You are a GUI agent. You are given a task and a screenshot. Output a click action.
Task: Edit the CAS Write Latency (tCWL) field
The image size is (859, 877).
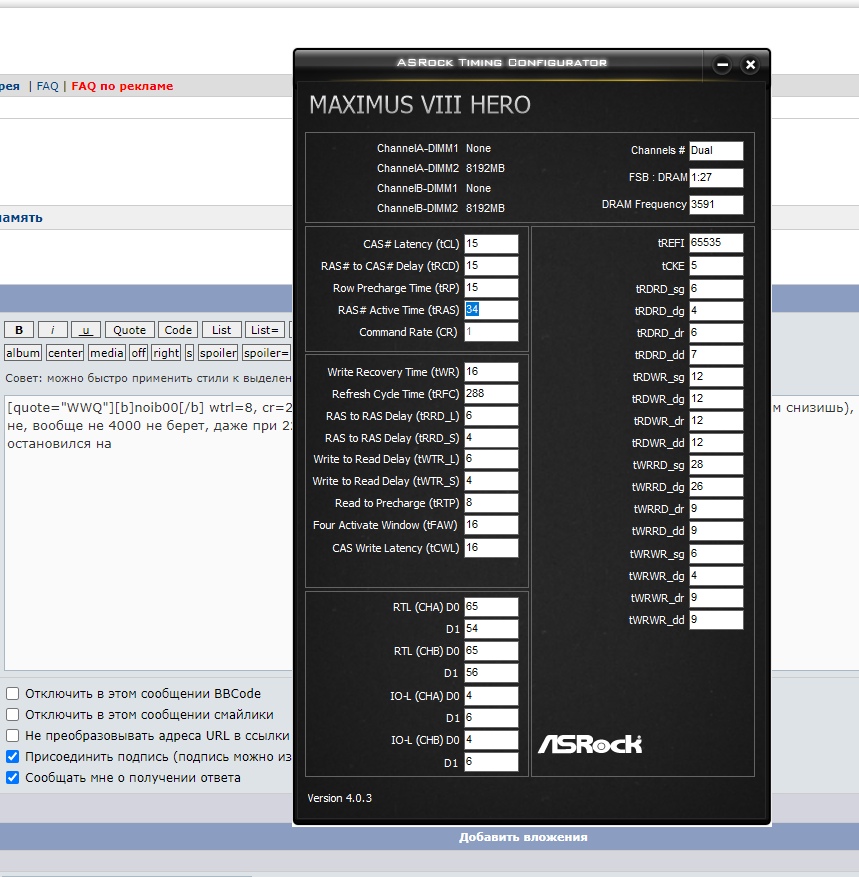[x=491, y=548]
